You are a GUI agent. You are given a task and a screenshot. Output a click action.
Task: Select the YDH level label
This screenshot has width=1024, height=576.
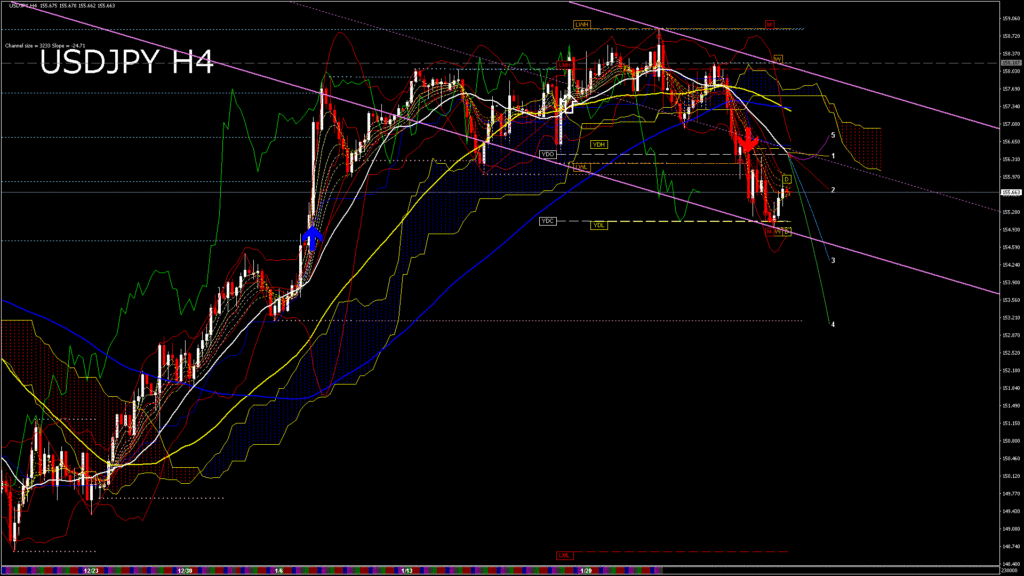(599, 144)
